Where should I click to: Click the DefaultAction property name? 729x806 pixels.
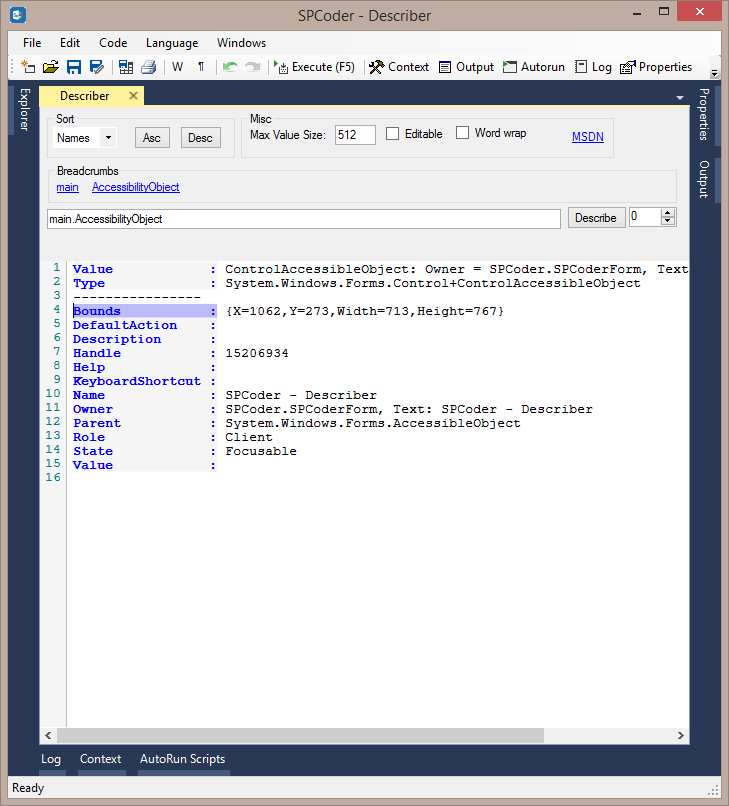click(125, 325)
